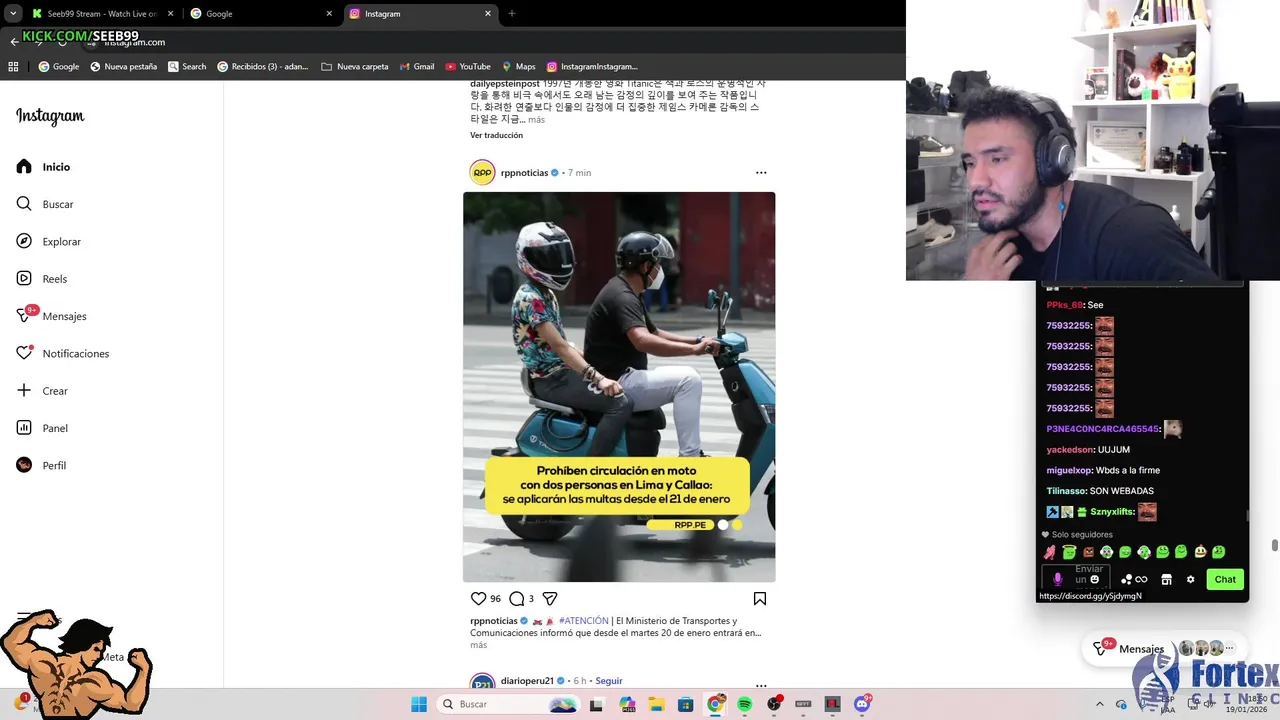This screenshot has height=720, width=1280.
Task: Click the Kick chat scrollbar
Action: tap(1246, 515)
